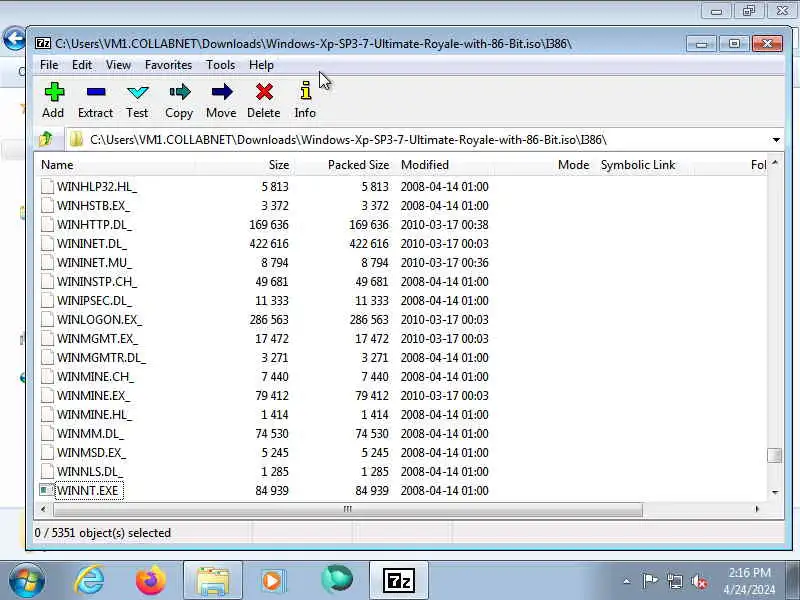Screen dimensions: 800x600
Task: Open Windows Media Player taskbar icon
Action: click(x=274, y=581)
